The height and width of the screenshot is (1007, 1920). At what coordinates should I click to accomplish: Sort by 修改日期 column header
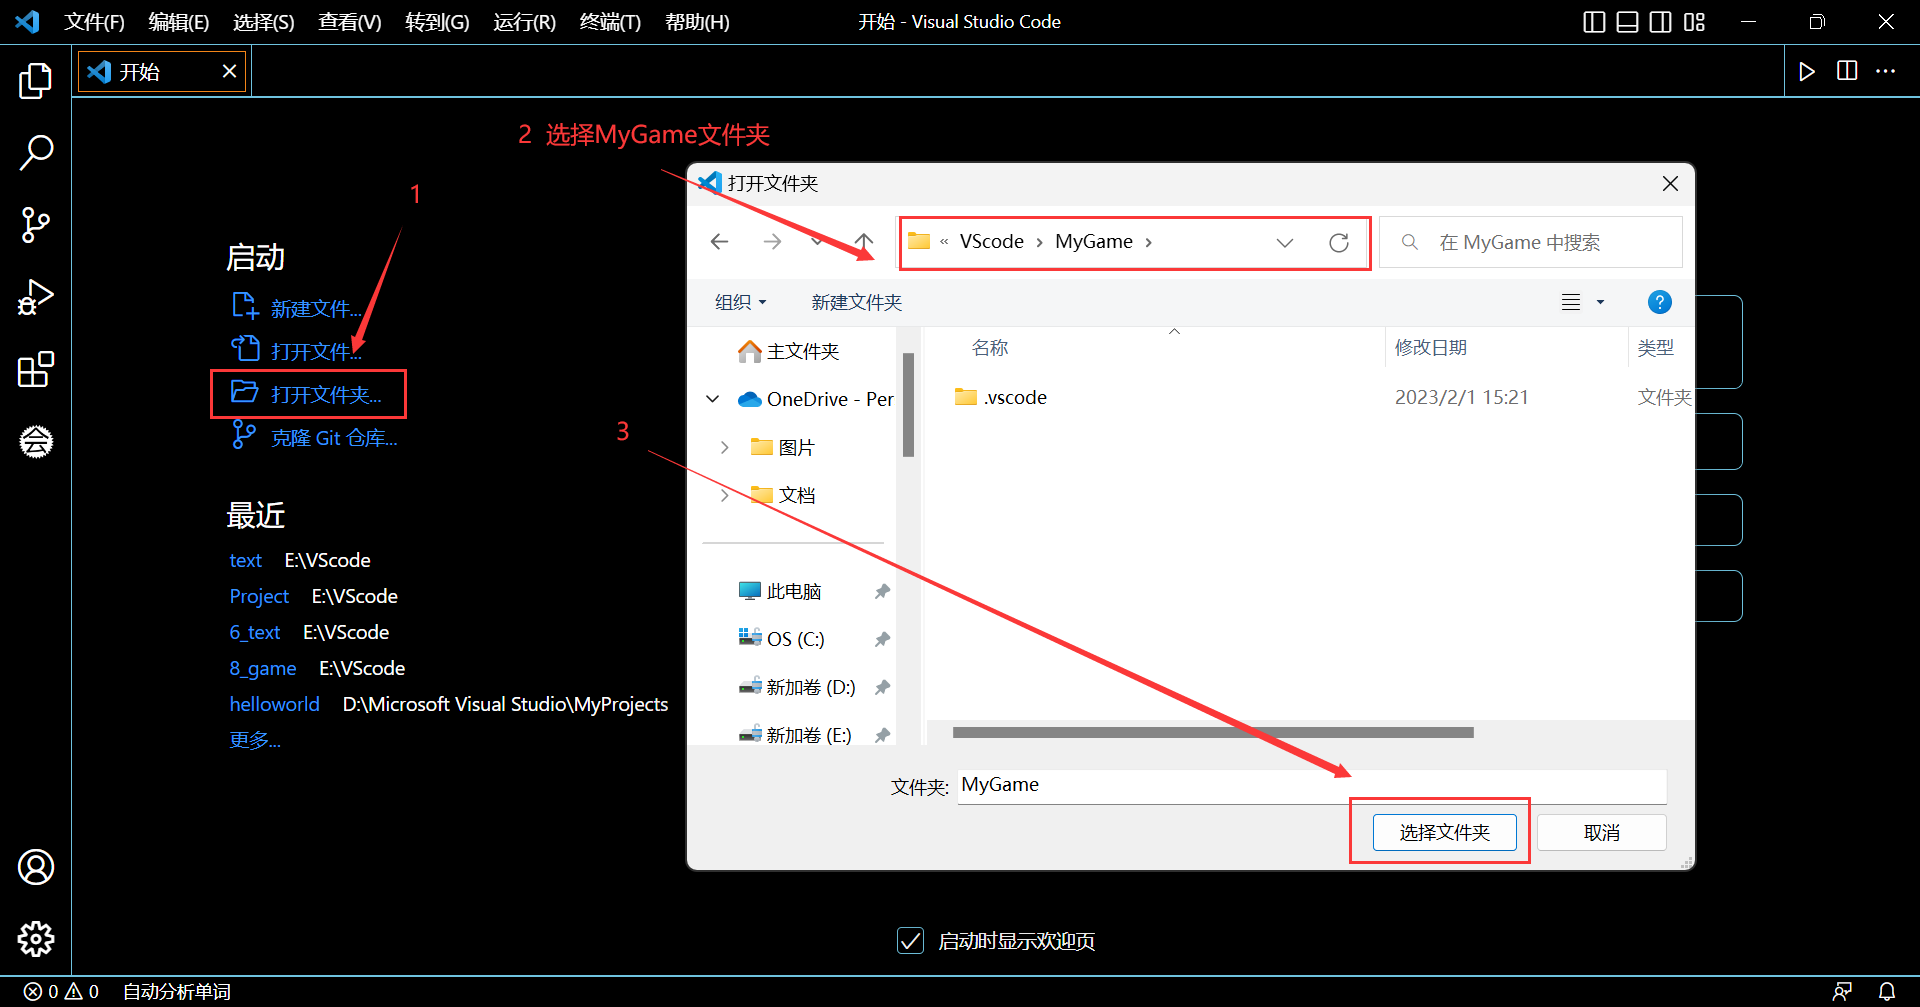click(1430, 347)
